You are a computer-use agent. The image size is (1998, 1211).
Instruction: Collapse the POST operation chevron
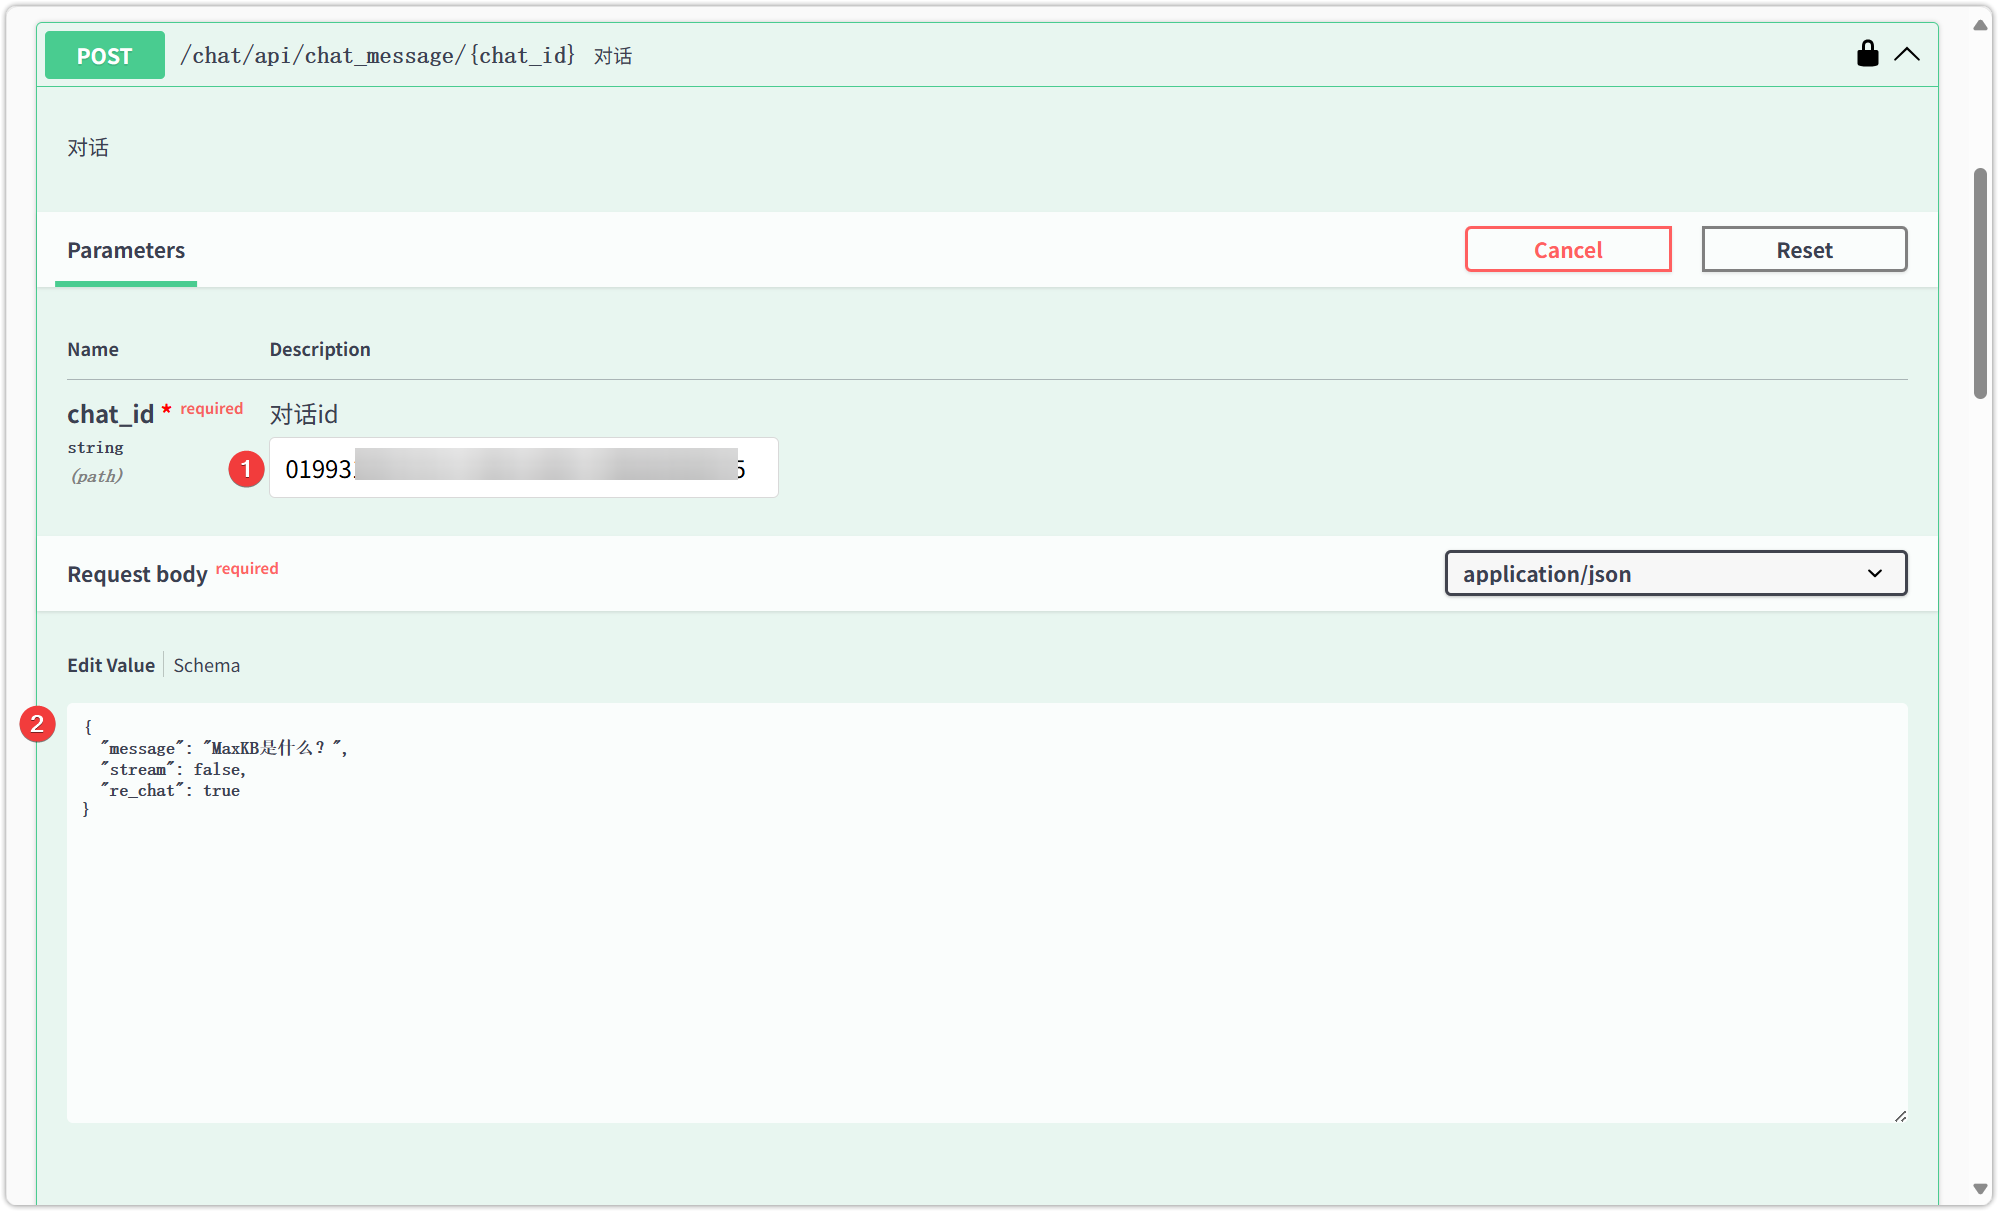pyautogui.click(x=1907, y=54)
